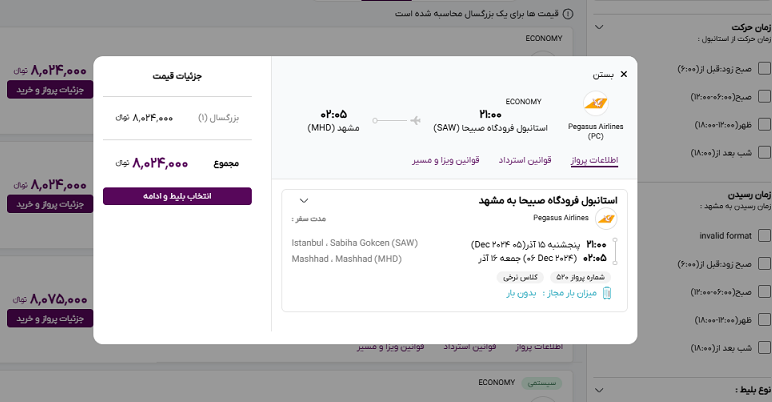Check departure صبح زود قبل از ۶:۰۰
The height and width of the screenshot is (402, 772).
click(764, 68)
